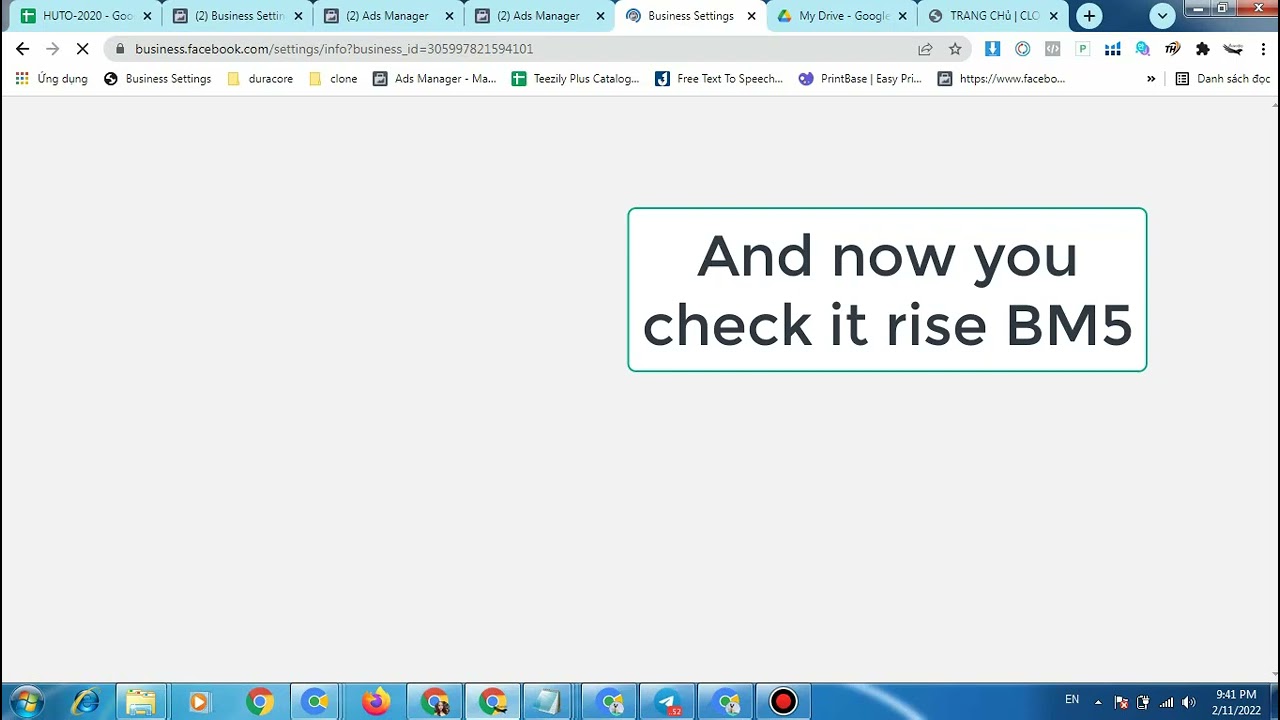The width and height of the screenshot is (1280, 720).
Task: Open the TH logo extension
Action: 1172,49
